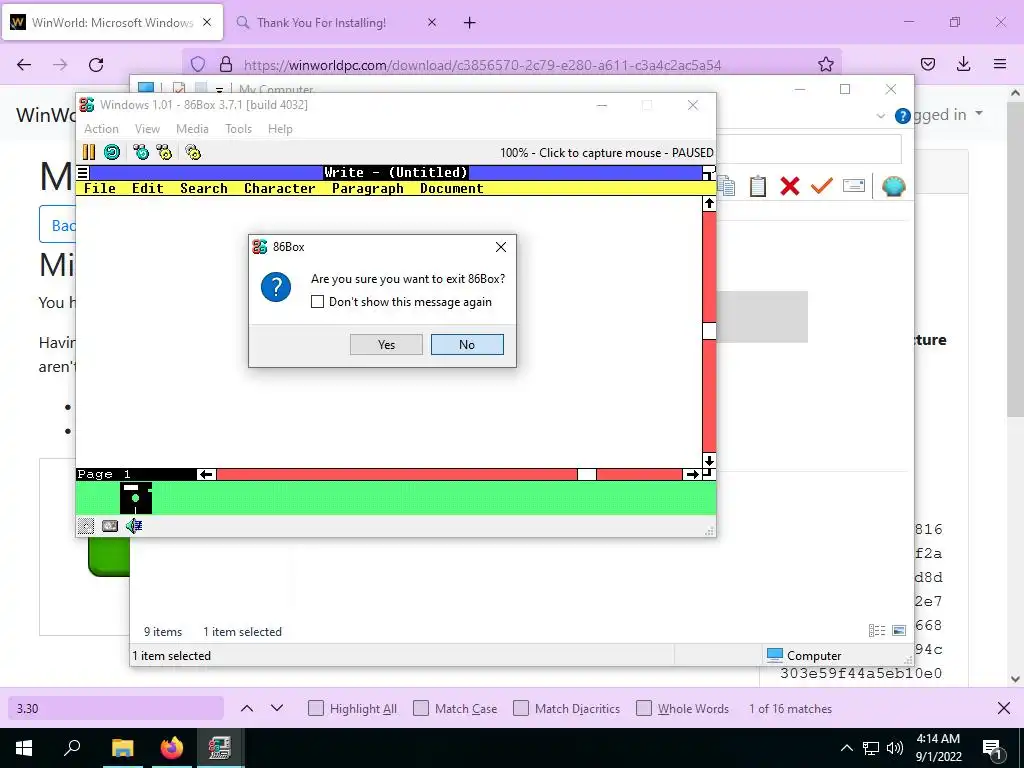Click the floppy drive status bar icon
Screen dimensions: 1024x768
pos(86,526)
